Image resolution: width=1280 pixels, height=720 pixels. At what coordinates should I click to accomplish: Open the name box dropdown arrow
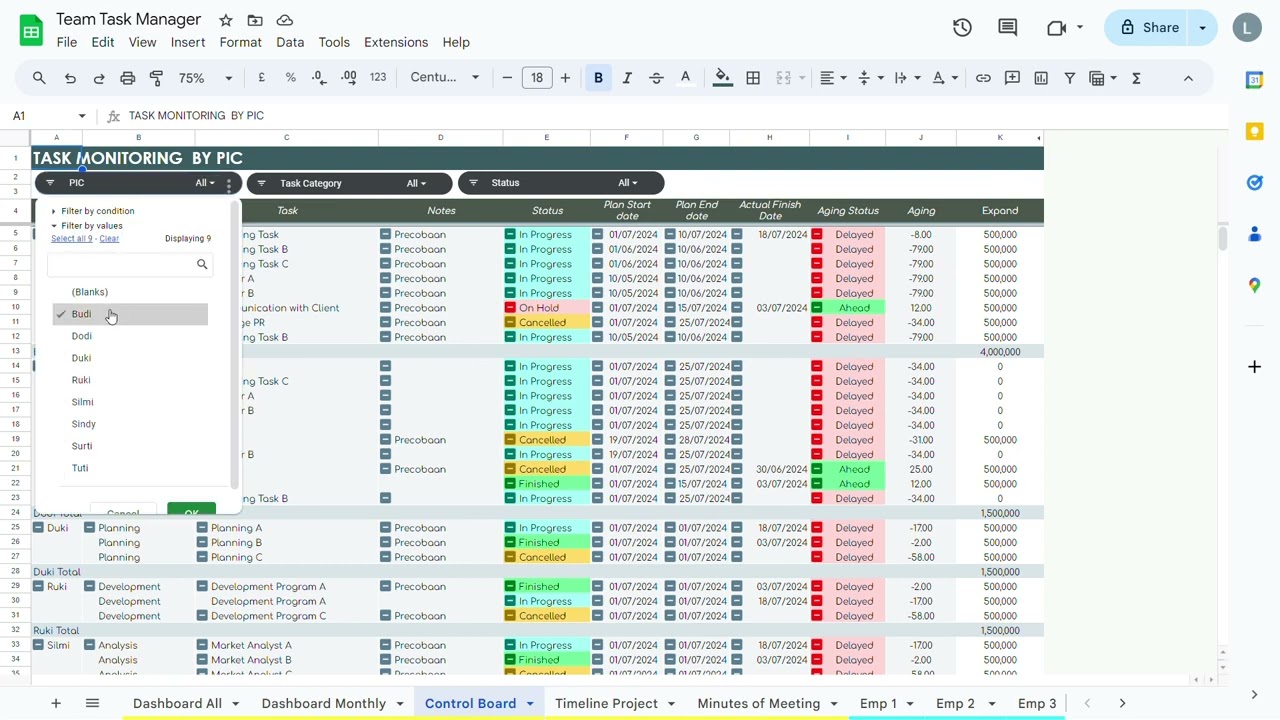[82, 116]
